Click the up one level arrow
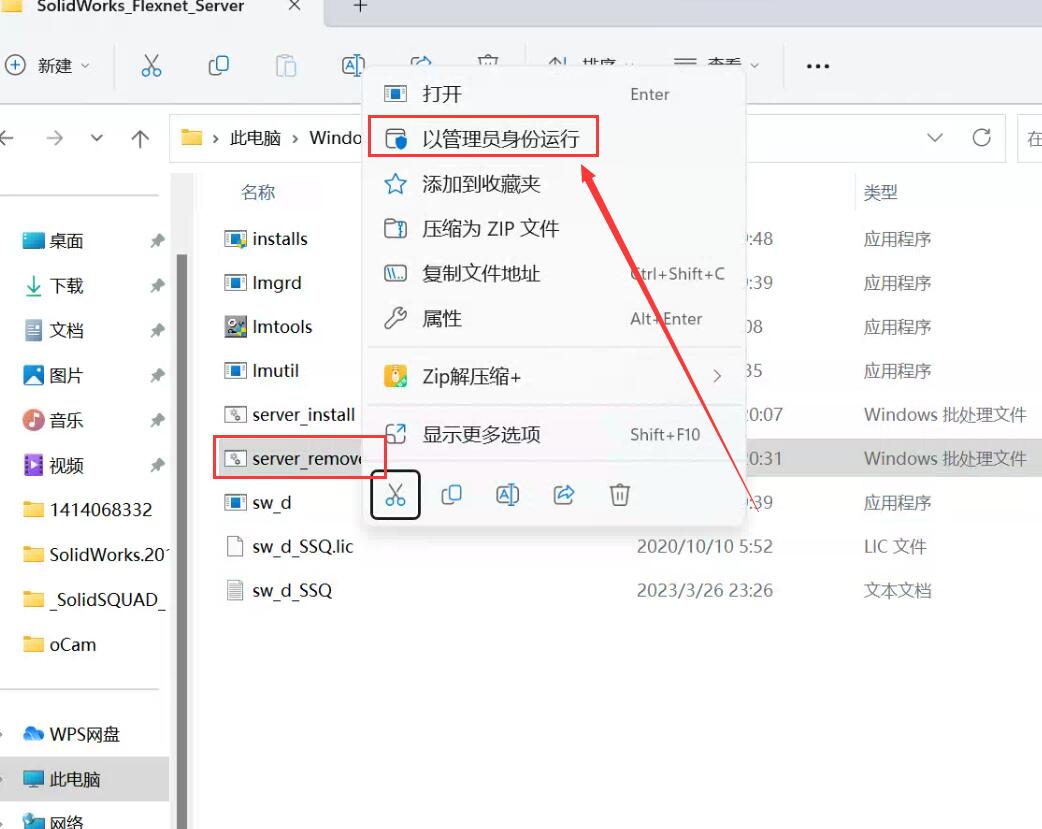 (140, 139)
